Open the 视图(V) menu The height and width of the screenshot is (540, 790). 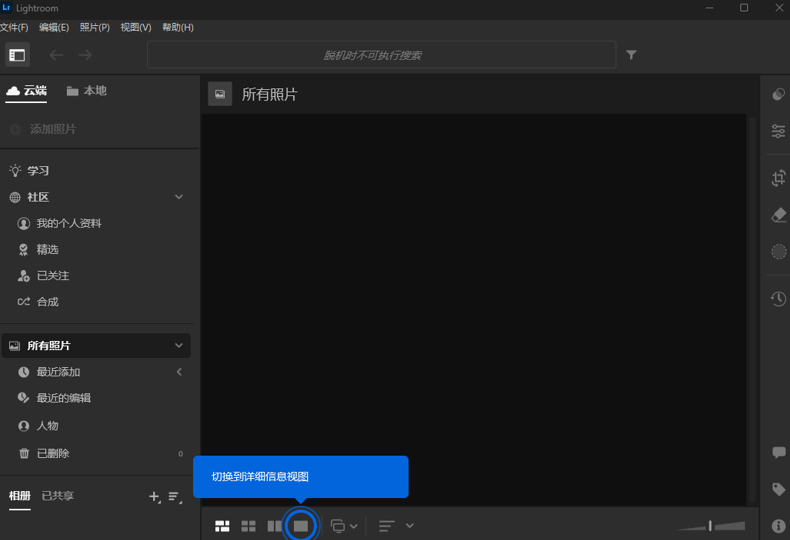tap(136, 27)
